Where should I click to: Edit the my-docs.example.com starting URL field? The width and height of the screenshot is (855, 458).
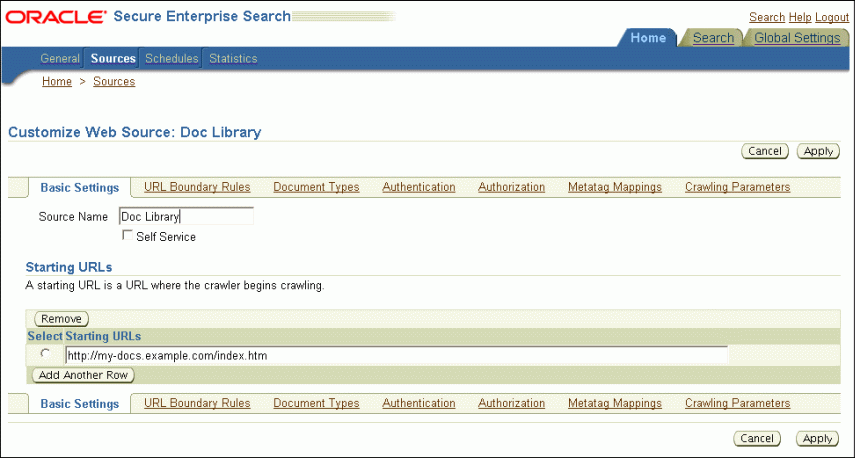396,356
